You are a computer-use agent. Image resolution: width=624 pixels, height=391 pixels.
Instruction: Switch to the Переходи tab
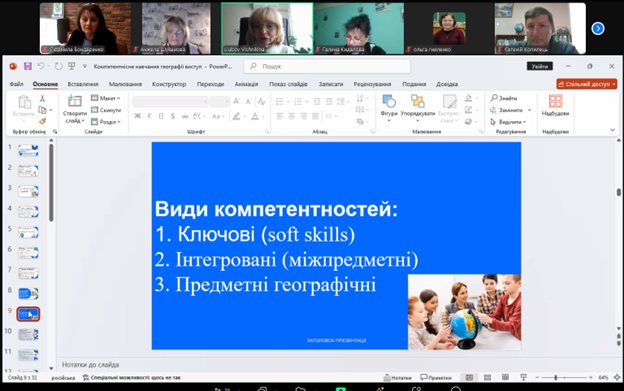click(x=211, y=84)
